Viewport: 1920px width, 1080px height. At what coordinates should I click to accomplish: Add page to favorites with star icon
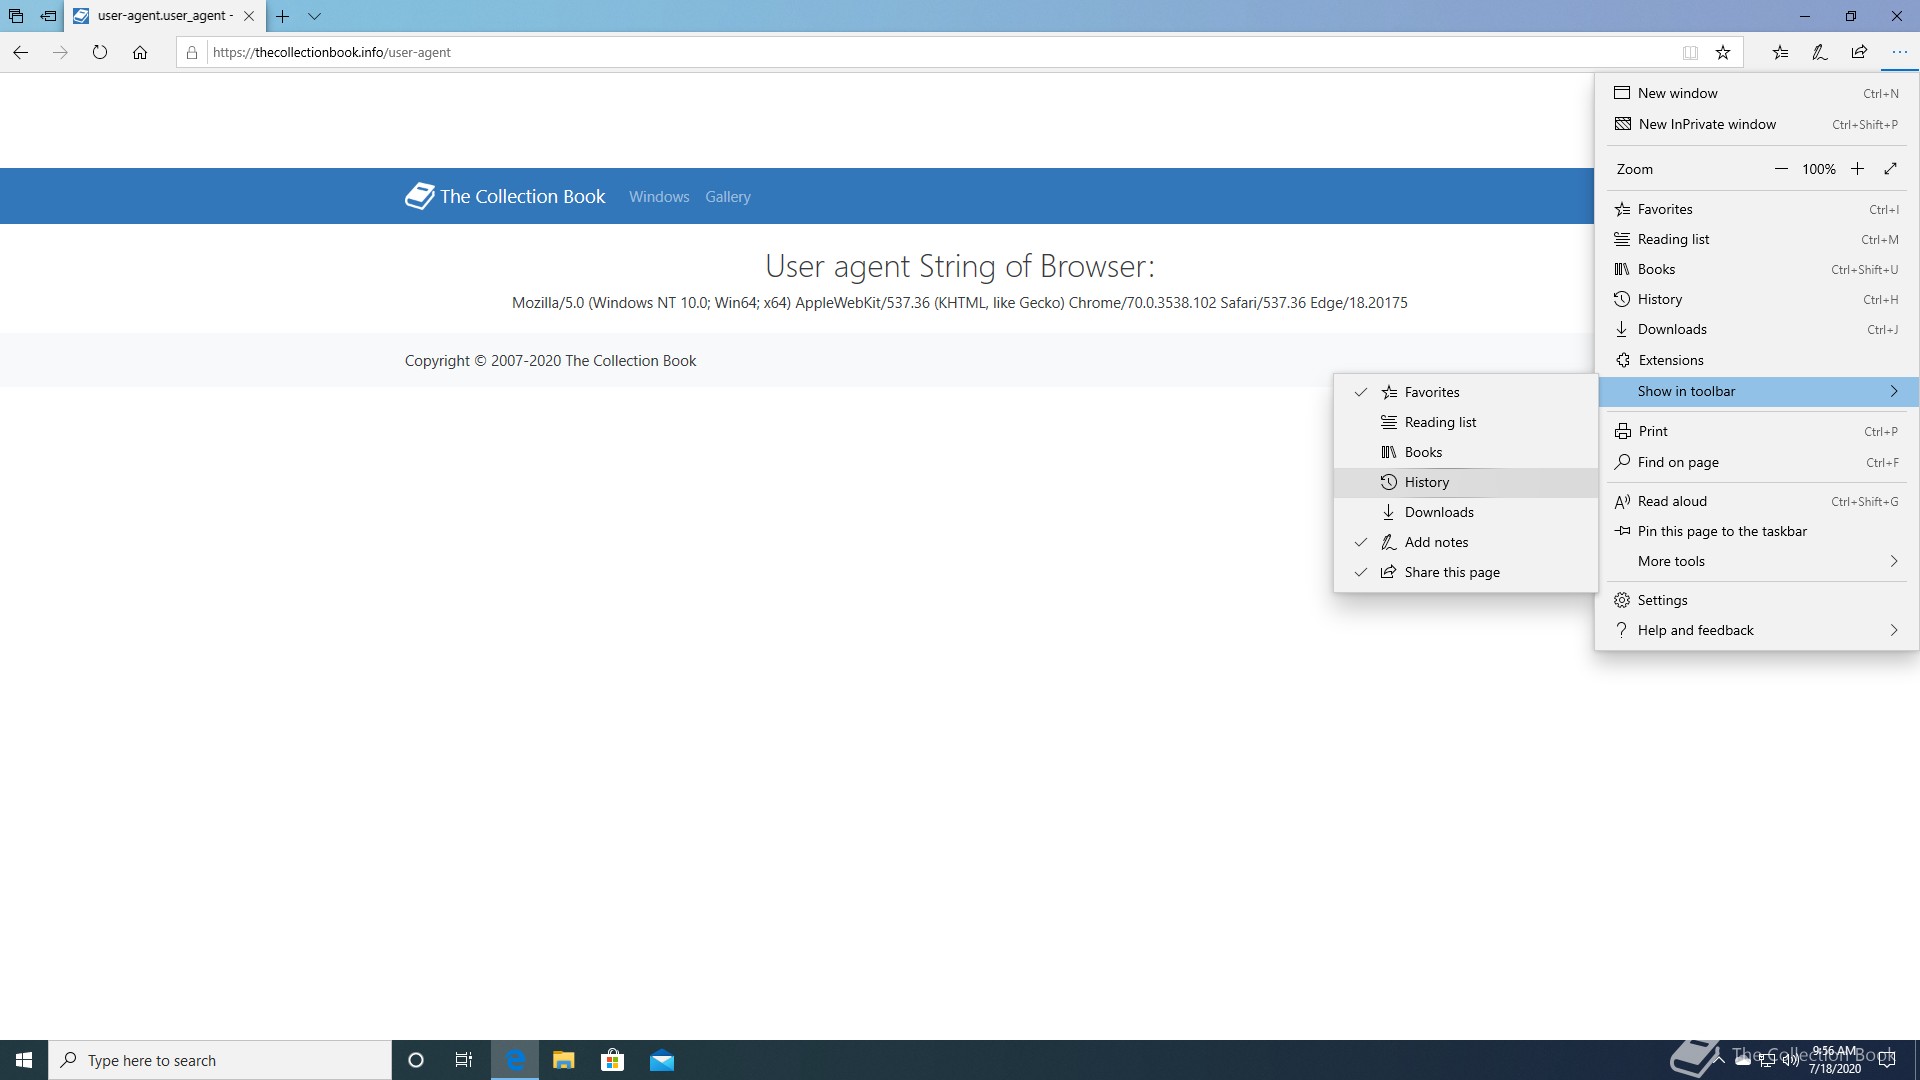[1723, 52]
